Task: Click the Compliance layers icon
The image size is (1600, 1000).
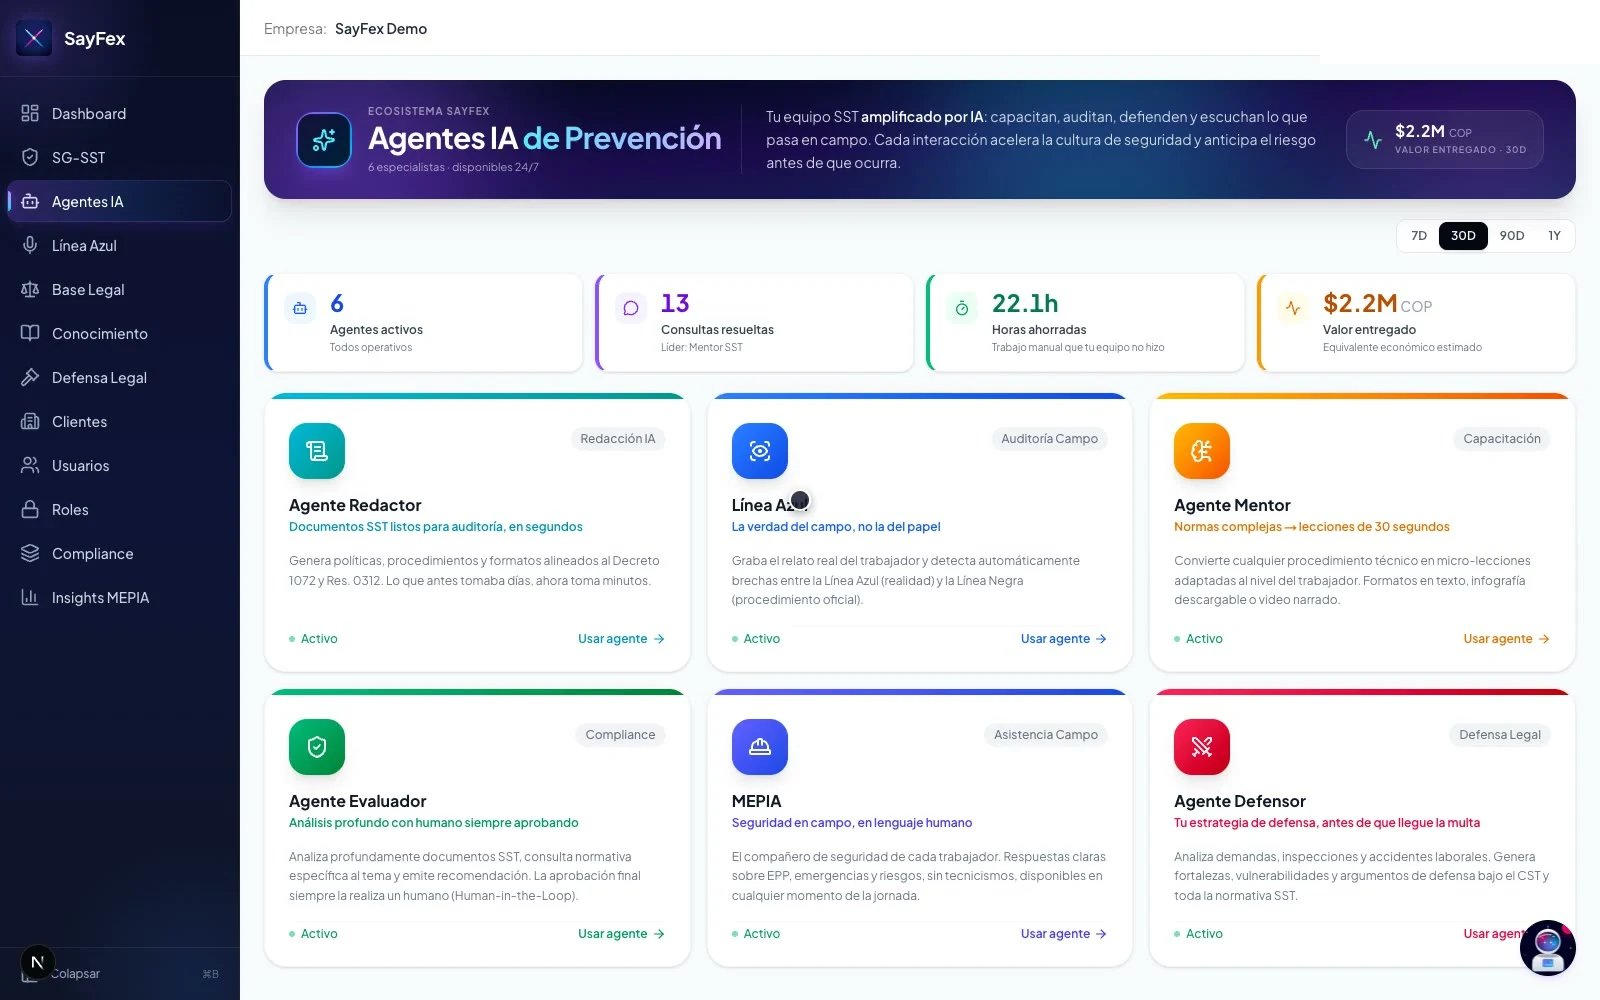Action: click(30, 553)
